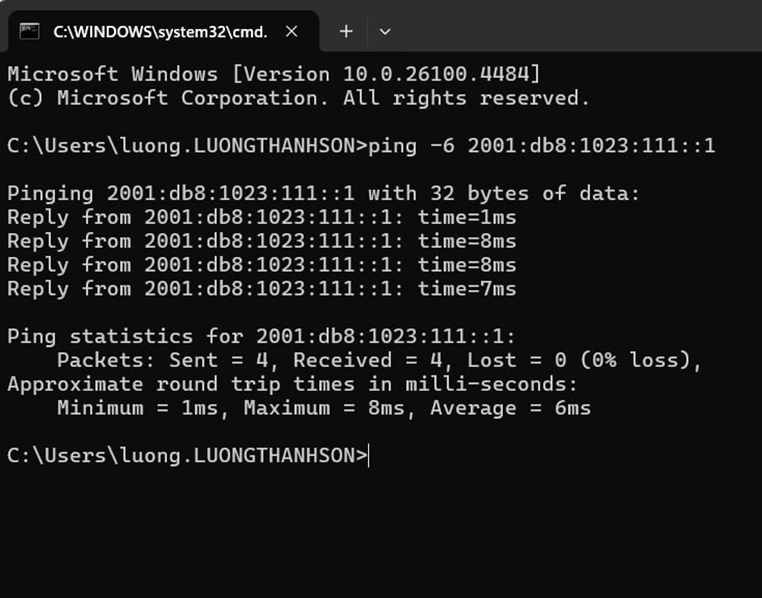Click the "Approximate round trip times" line
The image size is (762, 598).
292,384
